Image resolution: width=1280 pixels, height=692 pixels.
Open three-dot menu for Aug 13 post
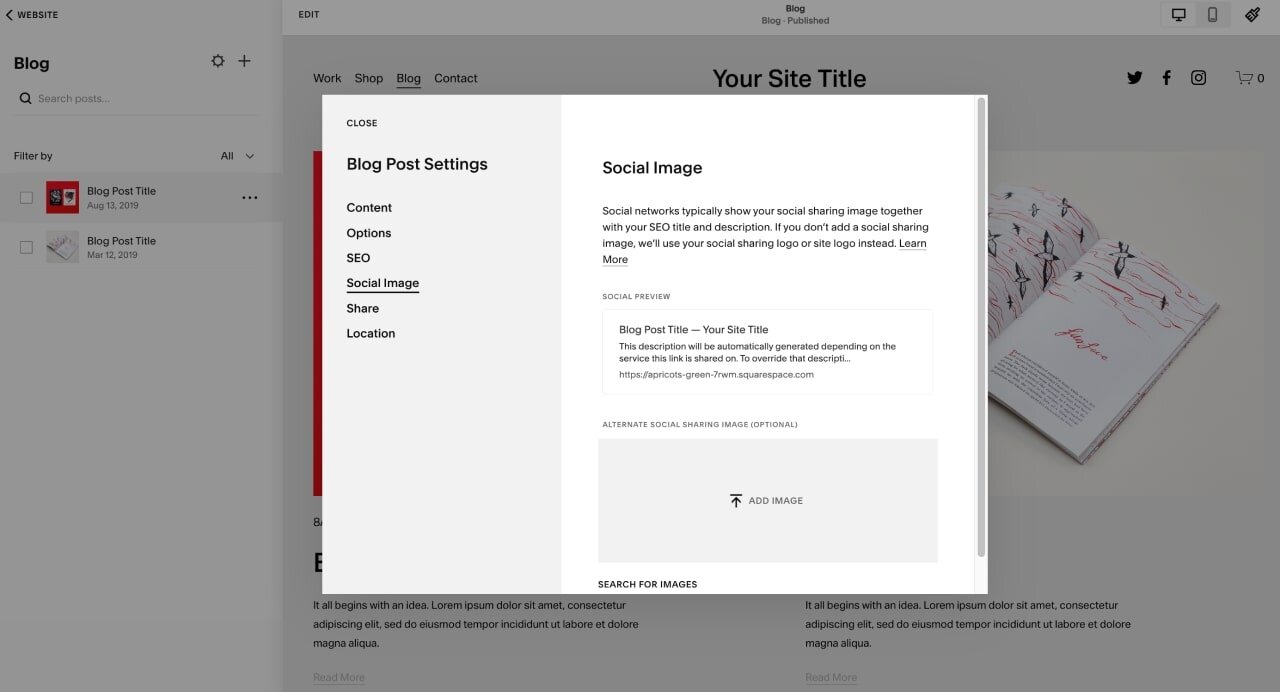point(250,198)
